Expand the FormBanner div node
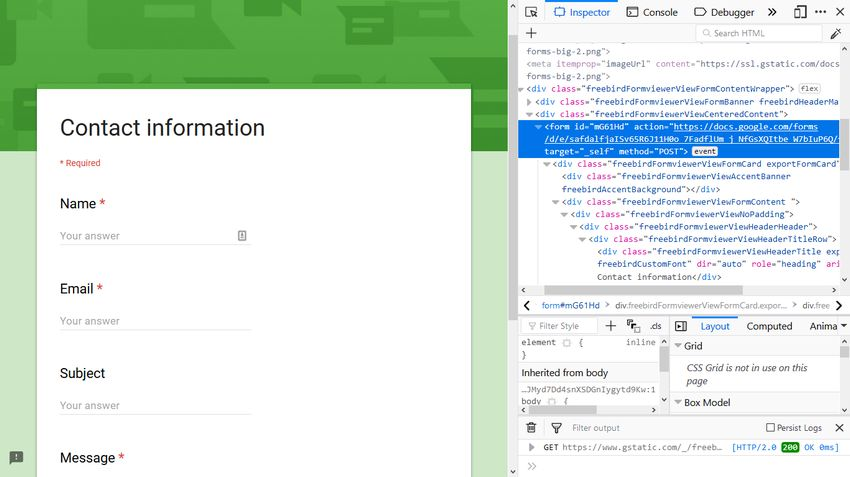Image resolution: width=850 pixels, height=477 pixels. click(x=530, y=102)
